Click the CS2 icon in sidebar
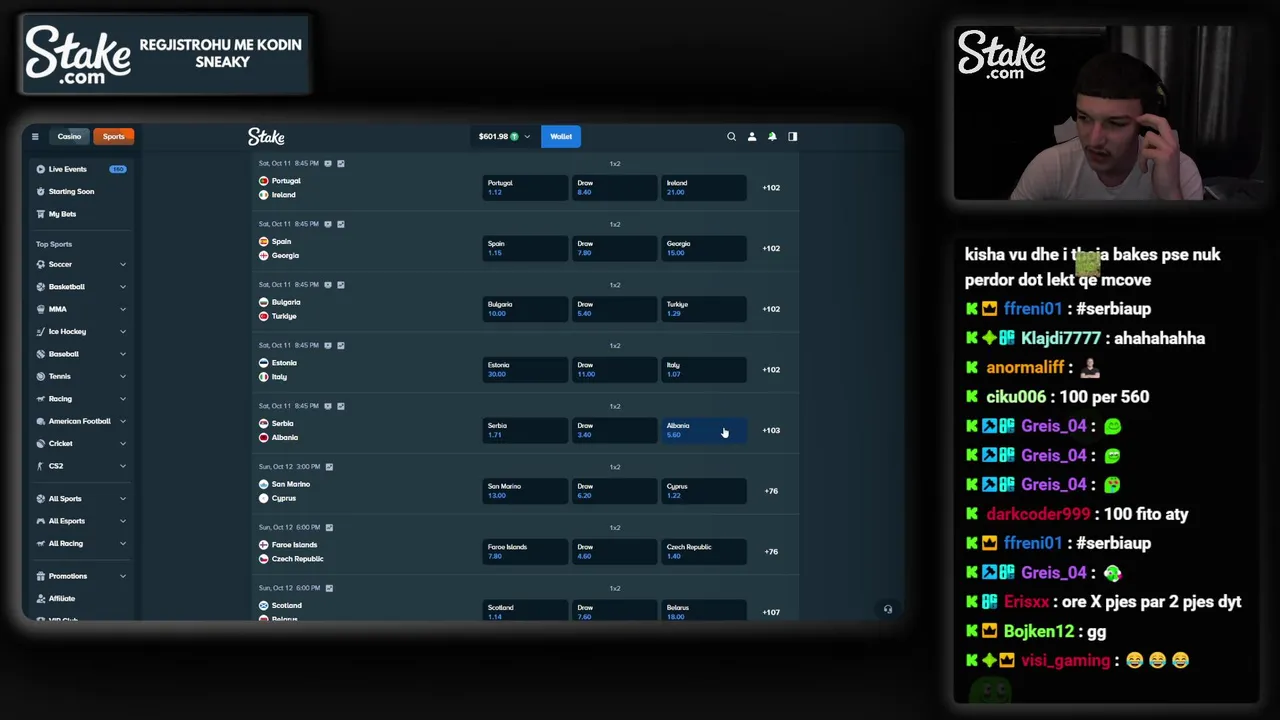The width and height of the screenshot is (1280, 720). click(x=41, y=466)
